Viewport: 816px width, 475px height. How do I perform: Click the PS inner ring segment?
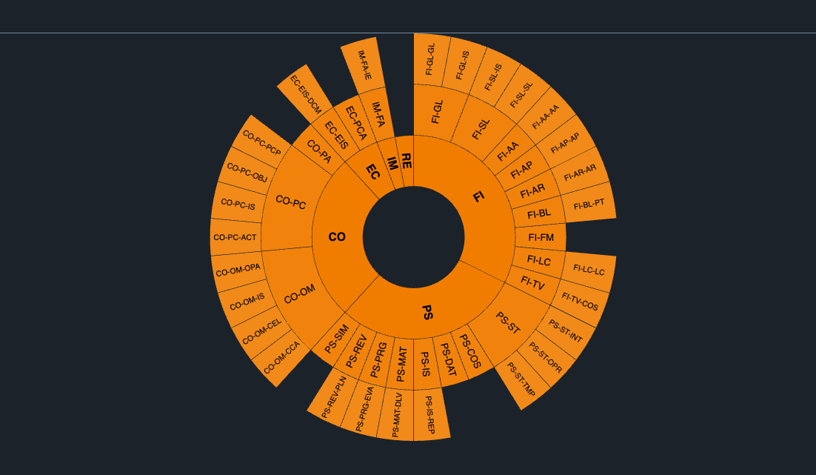tap(427, 312)
